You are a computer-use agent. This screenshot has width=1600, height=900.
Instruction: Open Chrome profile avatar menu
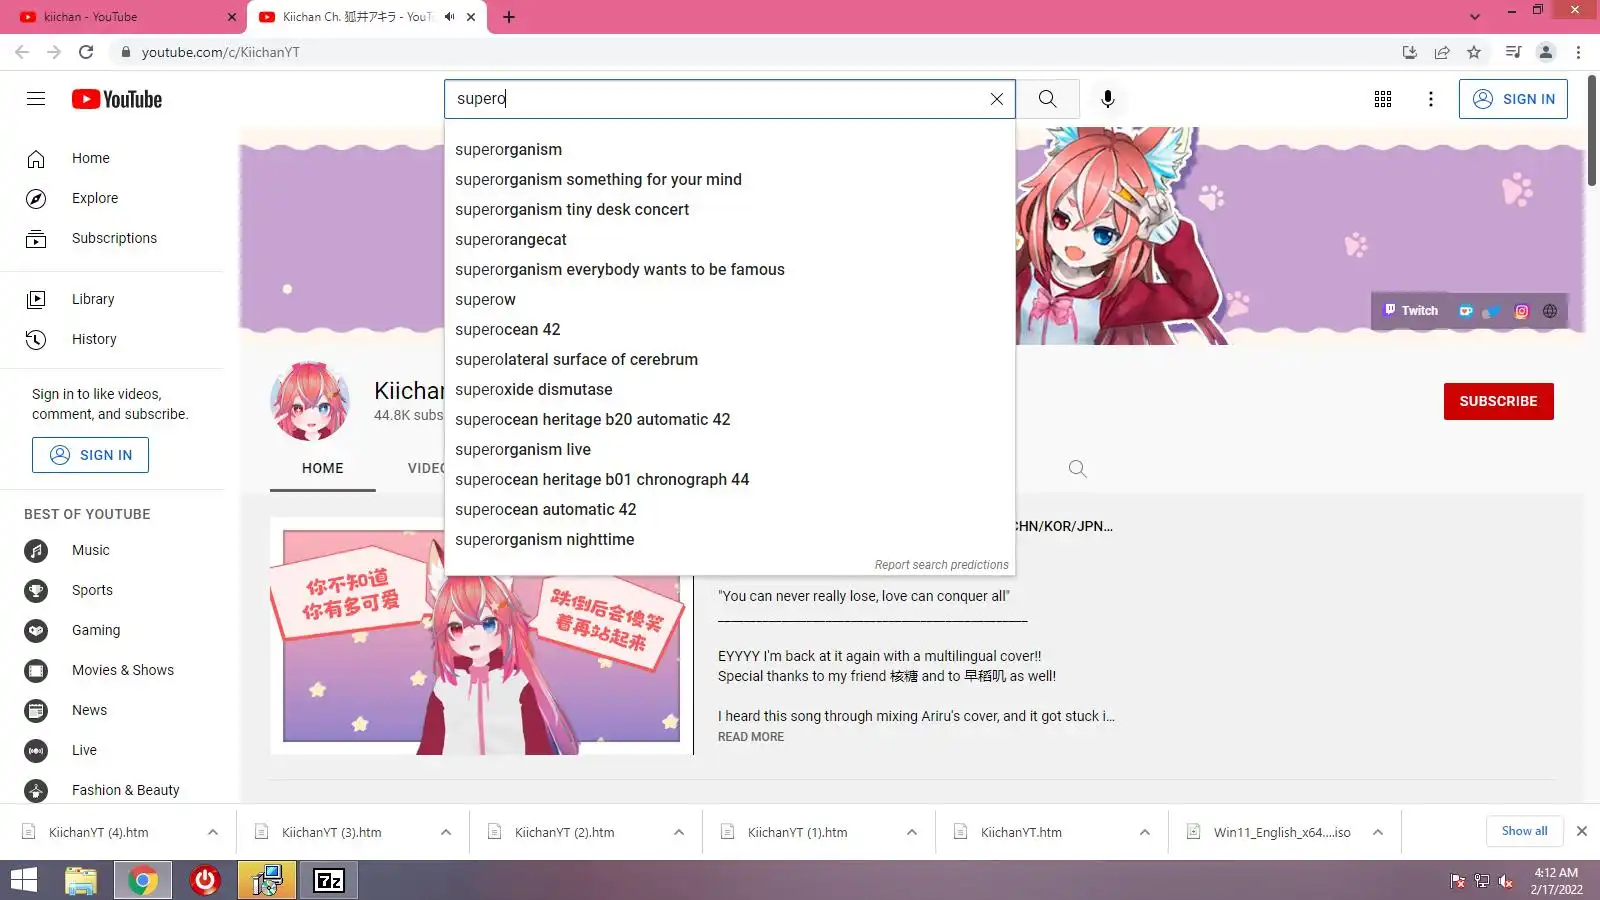click(x=1545, y=52)
